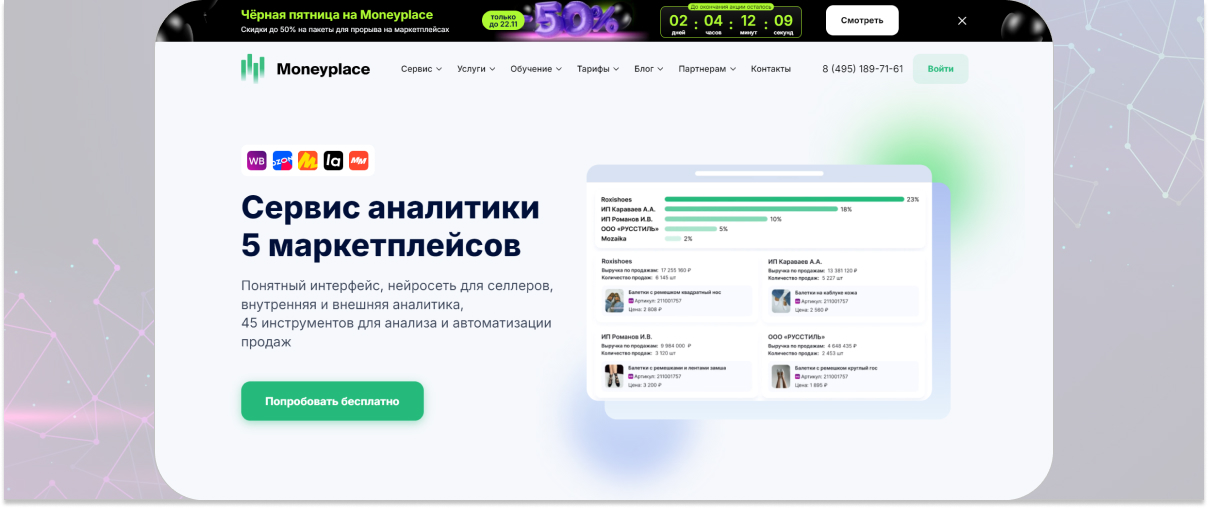
Task: Click 'Балетки с ремешками и лентами замша' title
Action: point(677,368)
